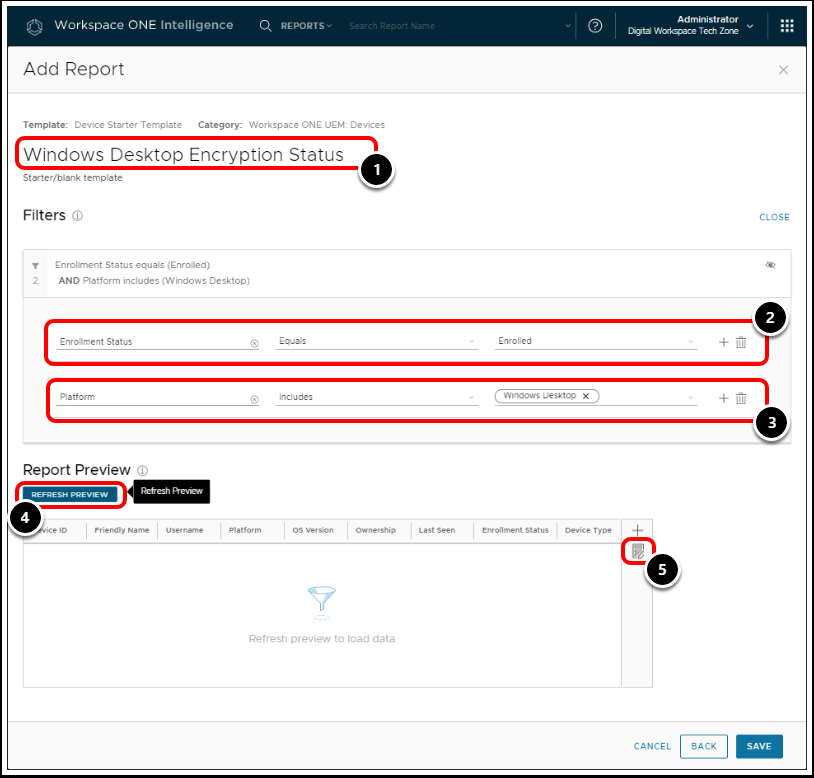The width and height of the screenshot is (814, 778).
Task: Click the search magnifier icon
Action: point(265,26)
